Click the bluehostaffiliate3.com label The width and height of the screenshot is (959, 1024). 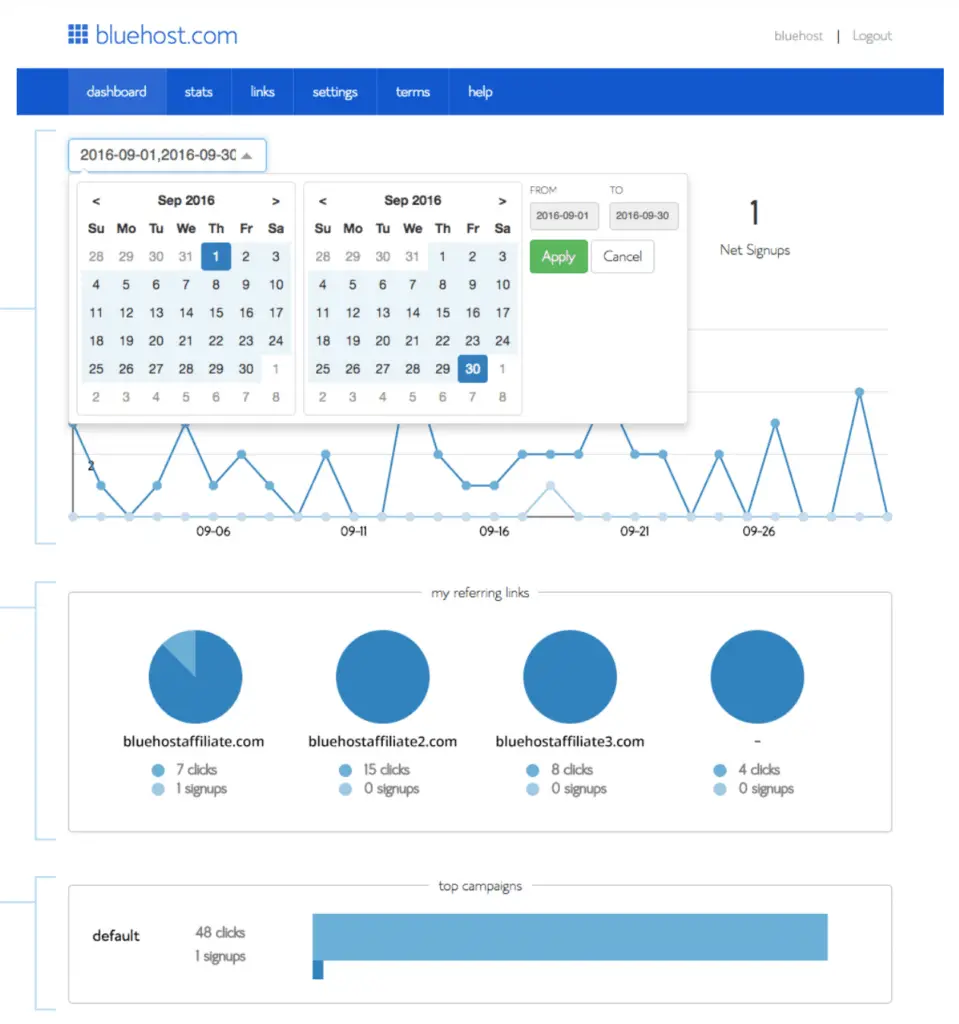pyautogui.click(x=570, y=741)
